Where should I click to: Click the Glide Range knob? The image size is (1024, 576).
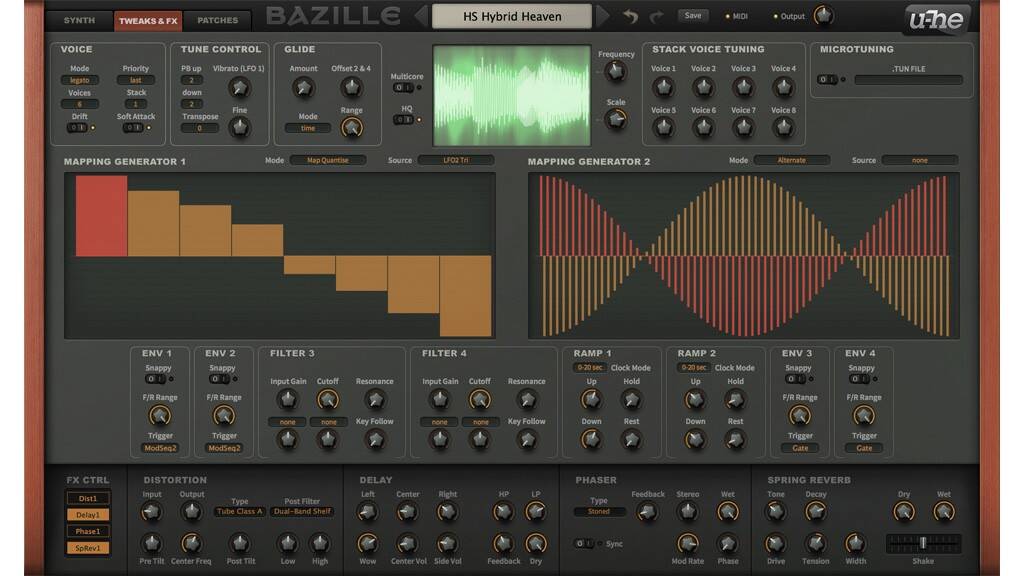(351, 127)
